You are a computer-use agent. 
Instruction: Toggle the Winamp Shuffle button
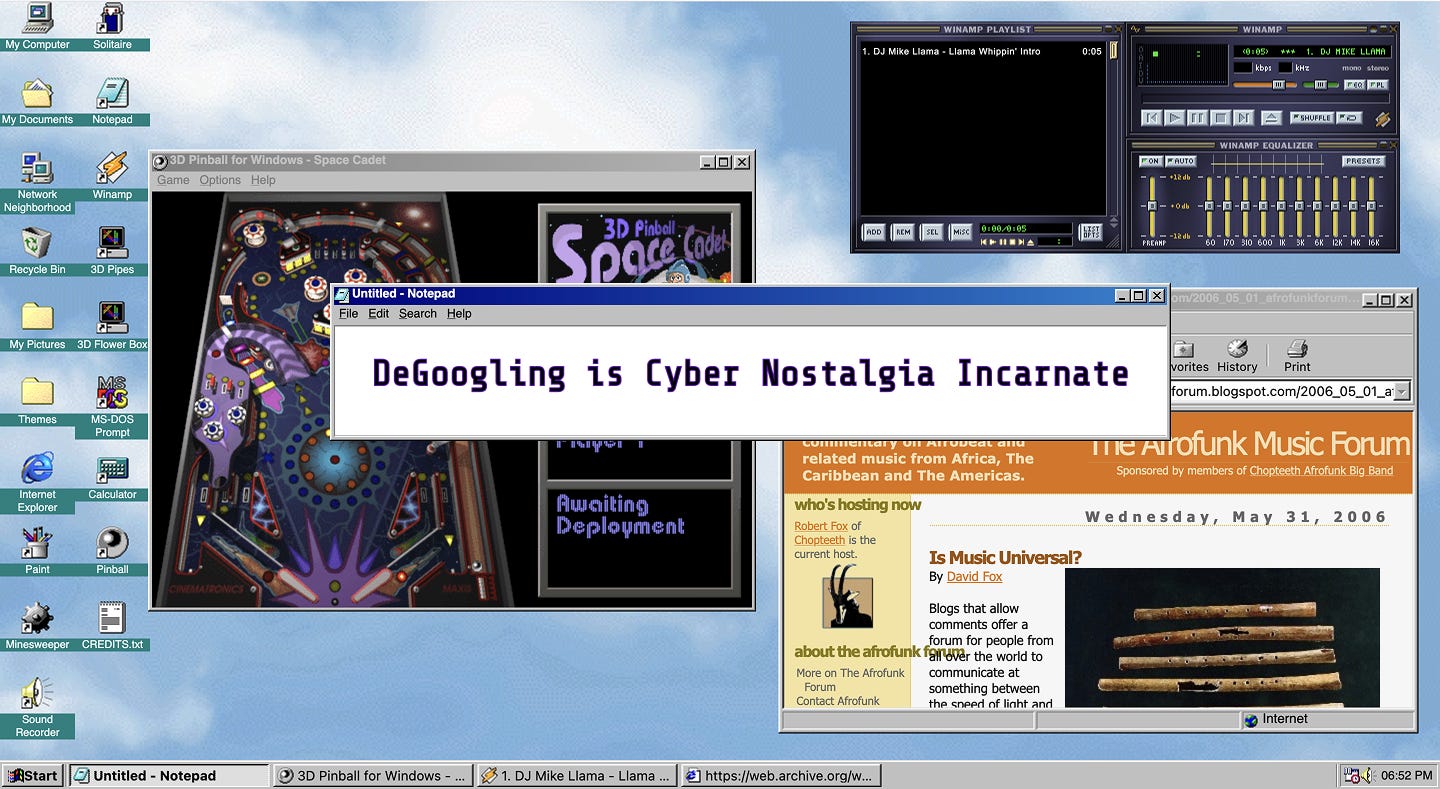click(1311, 118)
